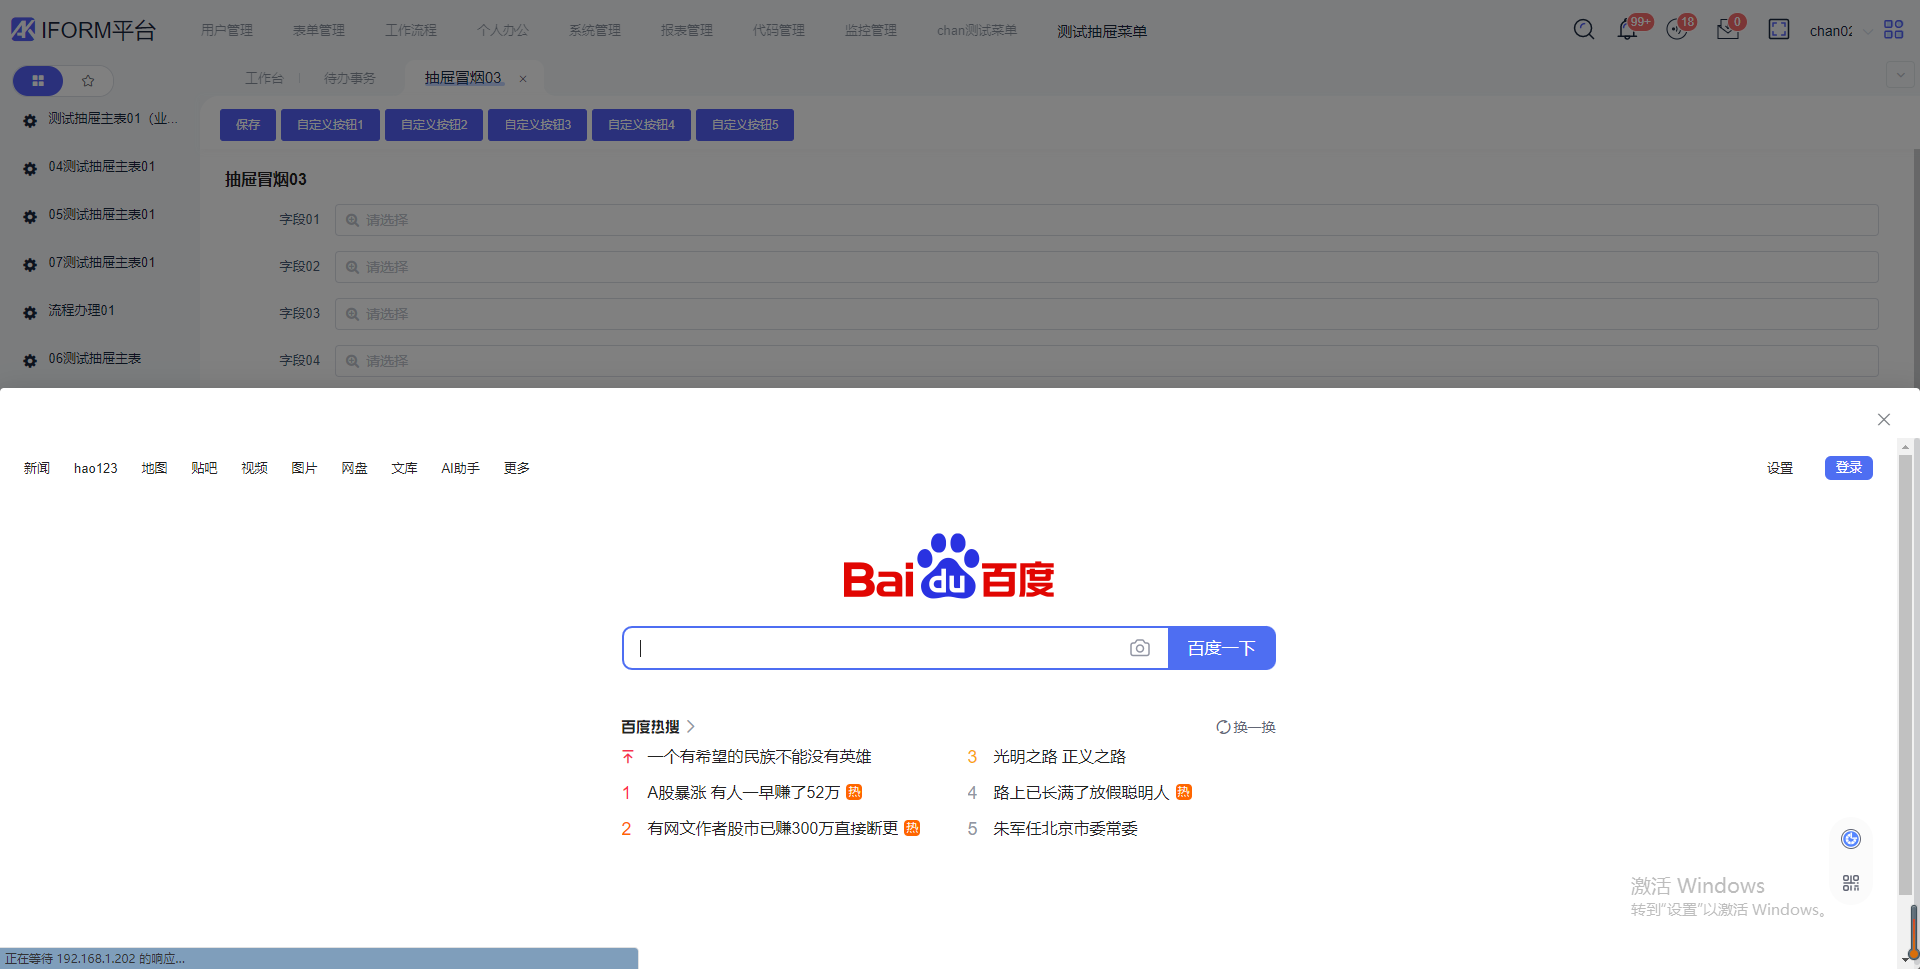Image resolution: width=1920 pixels, height=969 pixels.
Task: Open the mail inbox icon
Action: tap(1727, 30)
